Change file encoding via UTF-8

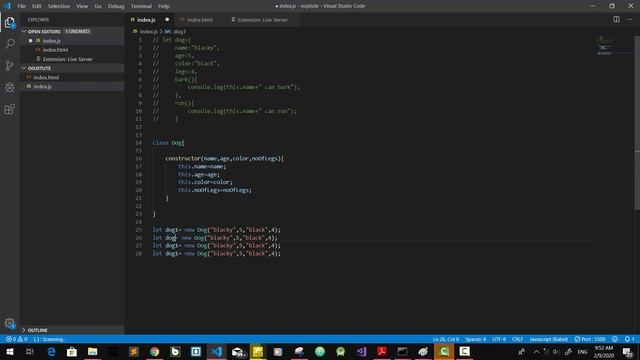(x=499, y=339)
